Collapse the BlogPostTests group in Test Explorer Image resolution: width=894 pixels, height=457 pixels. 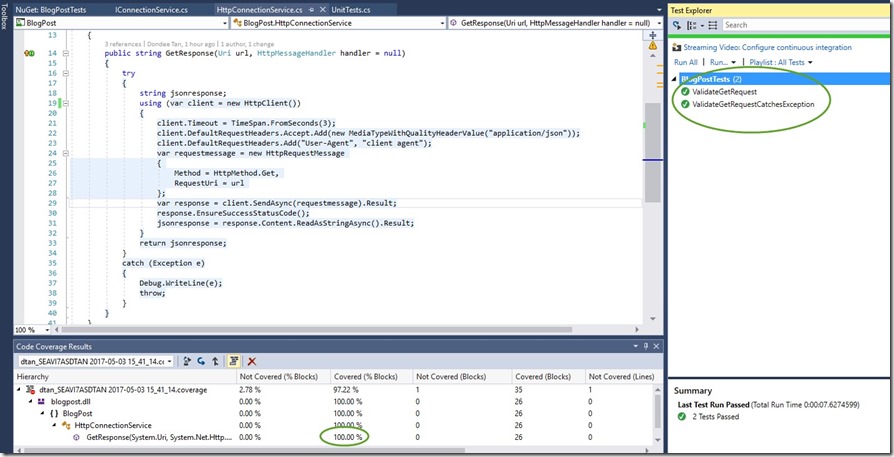tap(674, 79)
